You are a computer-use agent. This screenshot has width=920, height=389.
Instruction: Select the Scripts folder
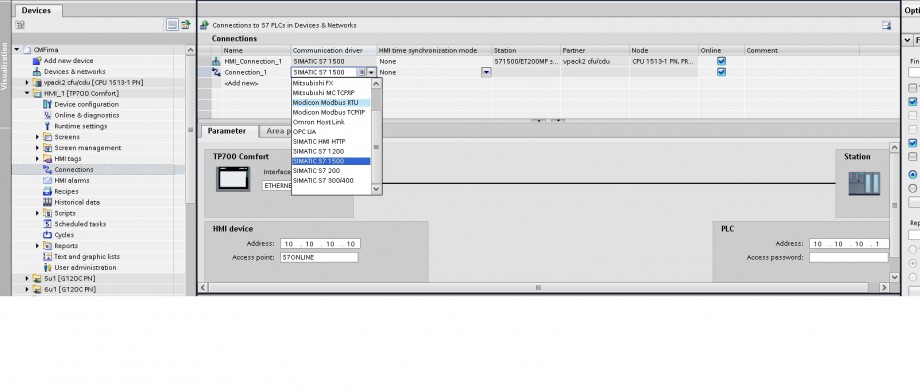65,213
